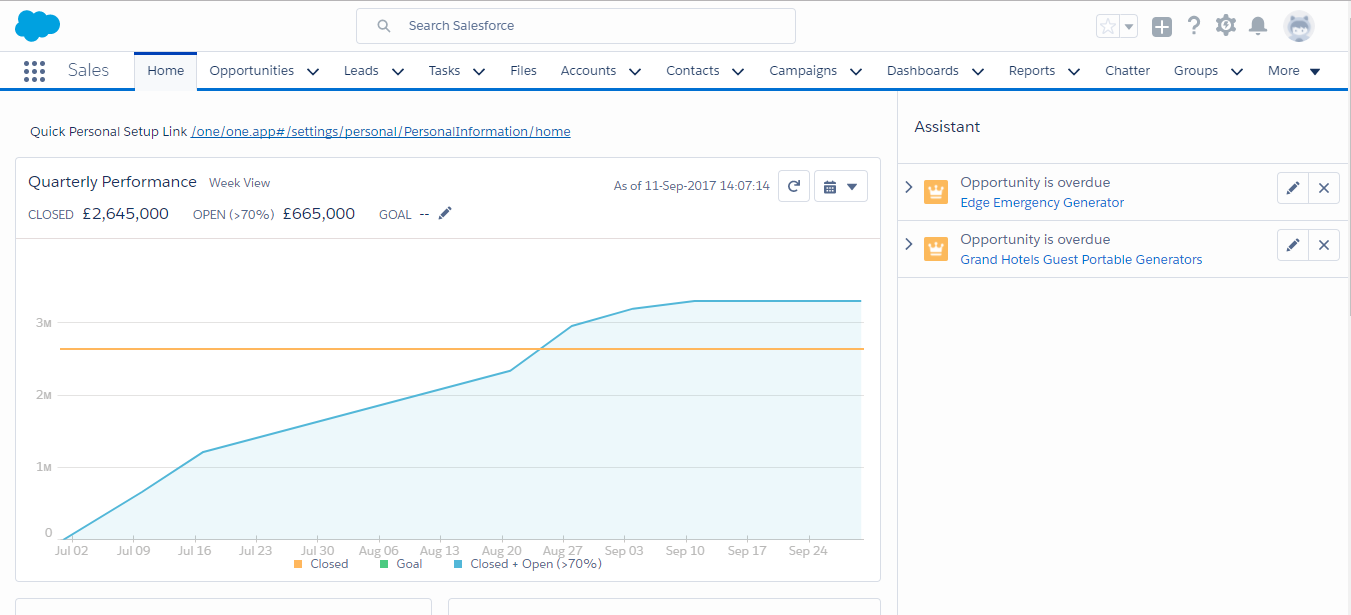Go to the Opportunities tab
1351x615 pixels.
coord(252,71)
